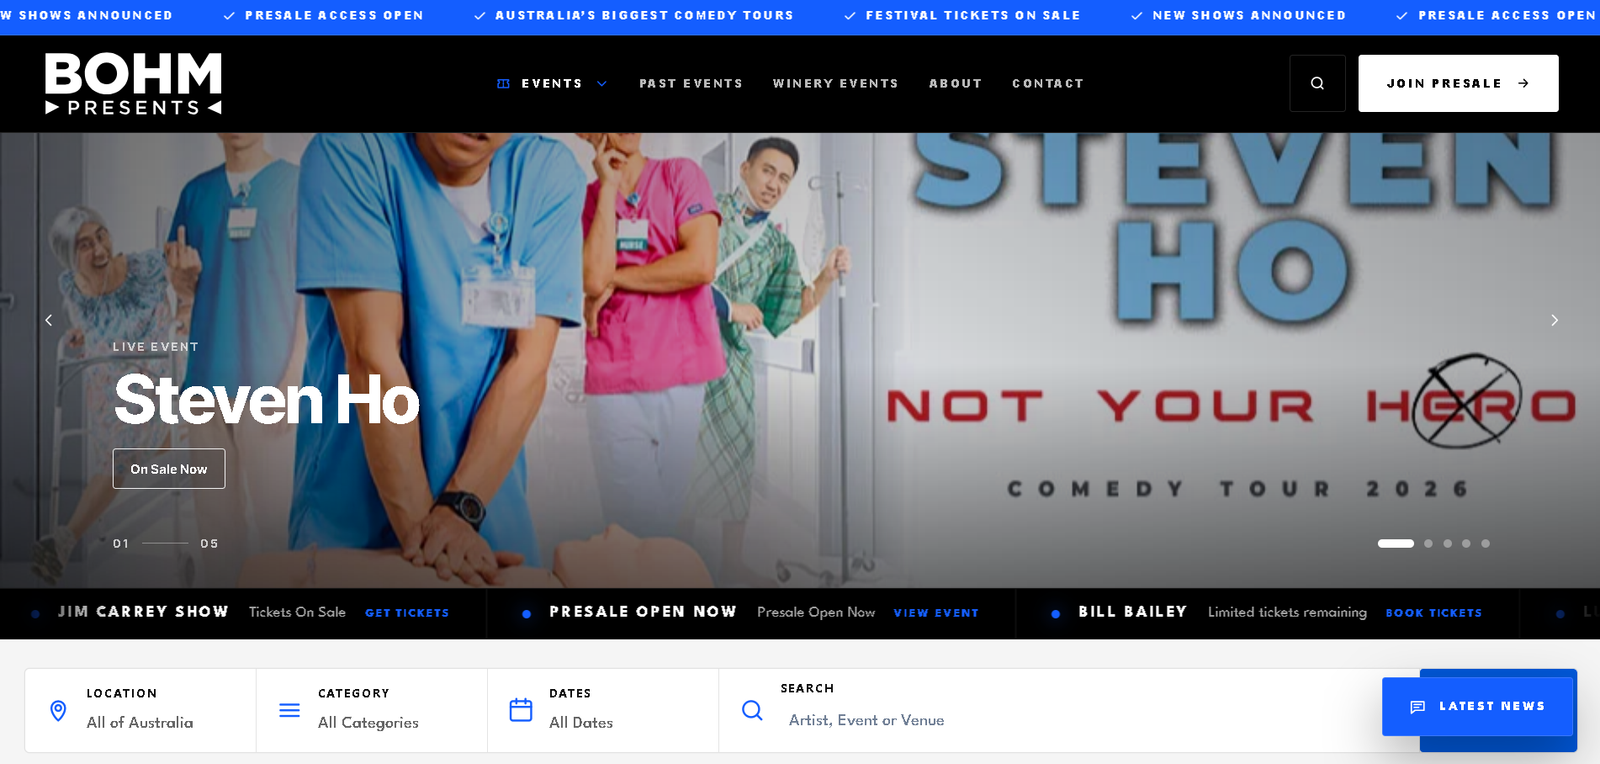Click the magnifier icon in search filter
The image size is (1600, 764).
pos(752,710)
